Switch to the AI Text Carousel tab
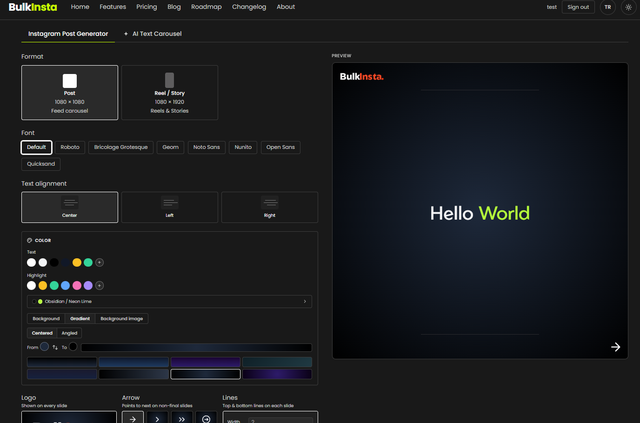Viewport: 640px width, 423px height. (x=153, y=34)
